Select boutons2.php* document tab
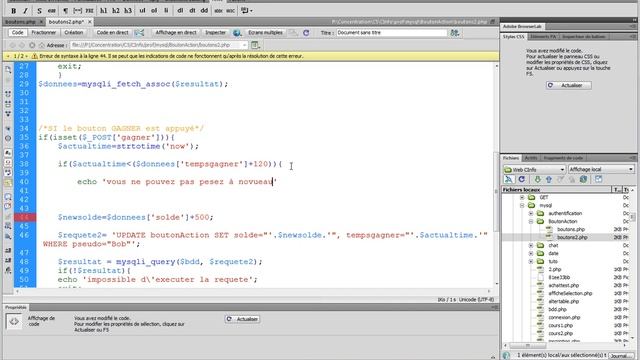 [x=66, y=22]
